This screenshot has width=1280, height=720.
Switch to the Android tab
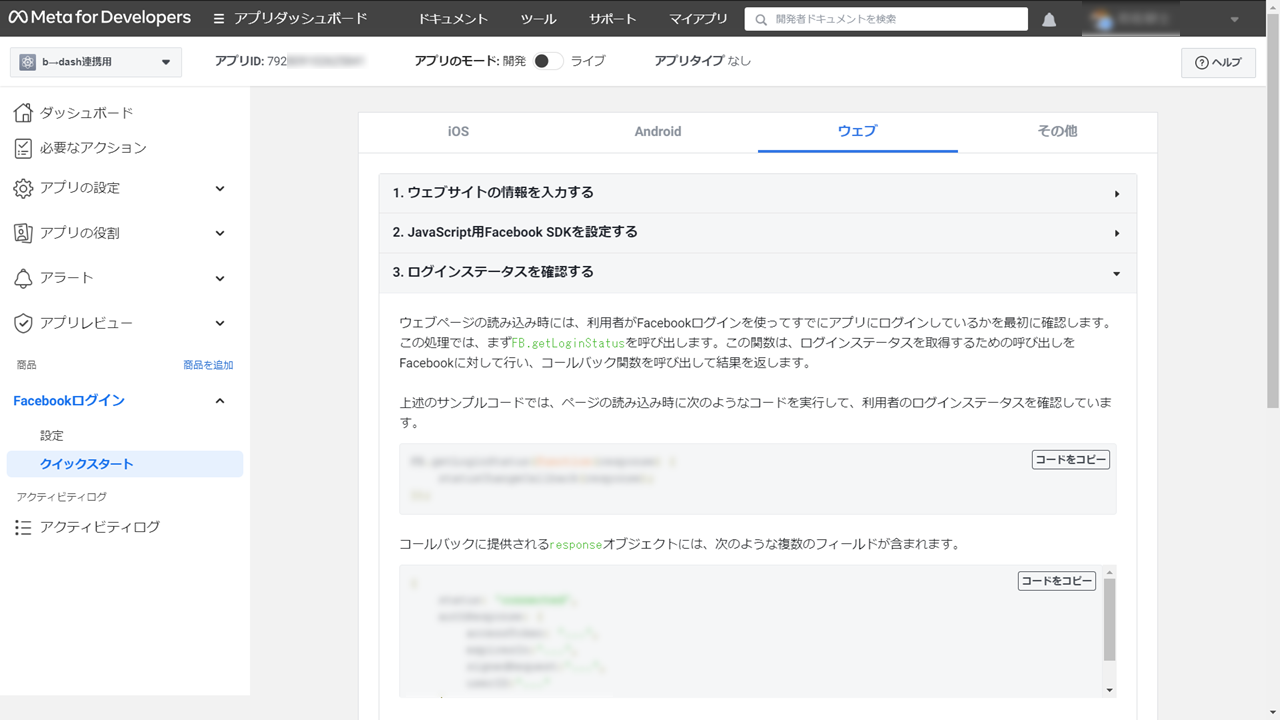tap(658, 131)
